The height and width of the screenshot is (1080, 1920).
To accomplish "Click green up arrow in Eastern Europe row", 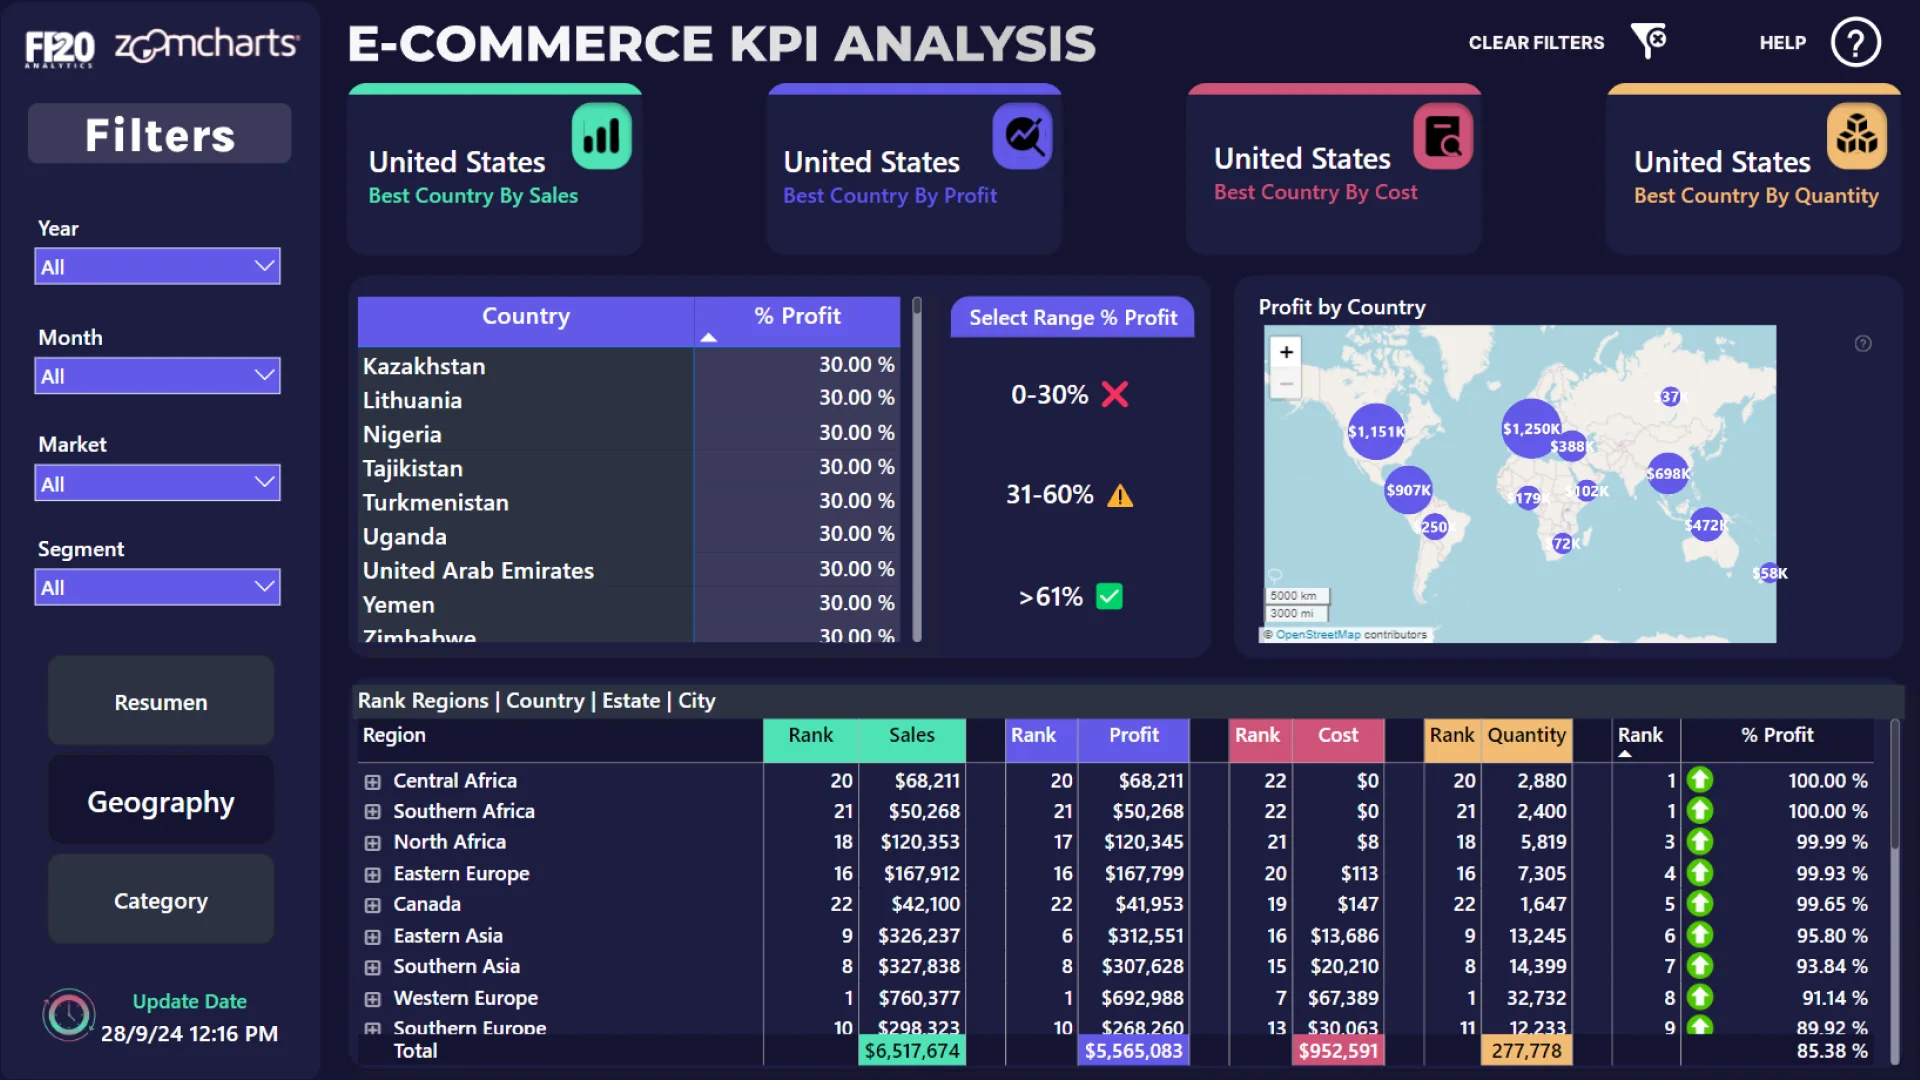I will point(1700,873).
